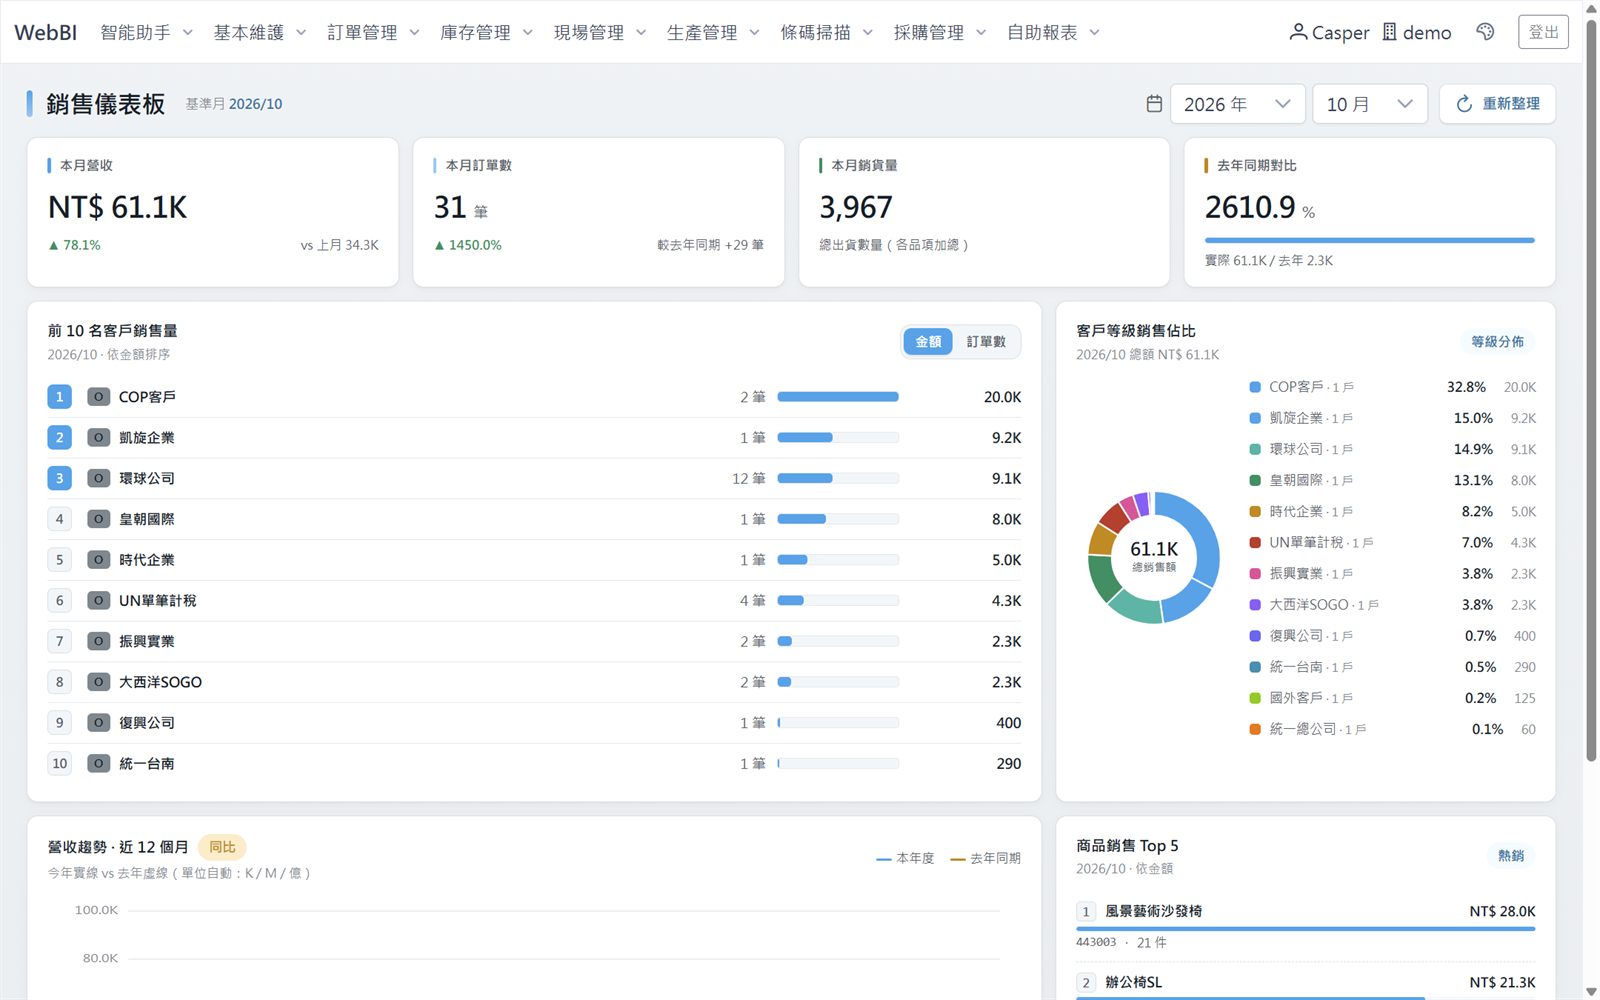Image resolution: width=1600 pixels, height=1000 pixels.
Task: Open the 庫存管理 menu
Action: [487, 32]
